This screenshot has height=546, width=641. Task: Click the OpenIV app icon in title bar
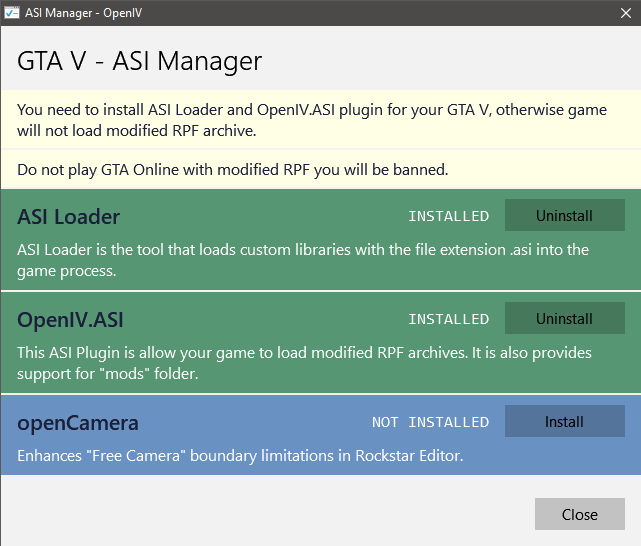click(14, 12)
